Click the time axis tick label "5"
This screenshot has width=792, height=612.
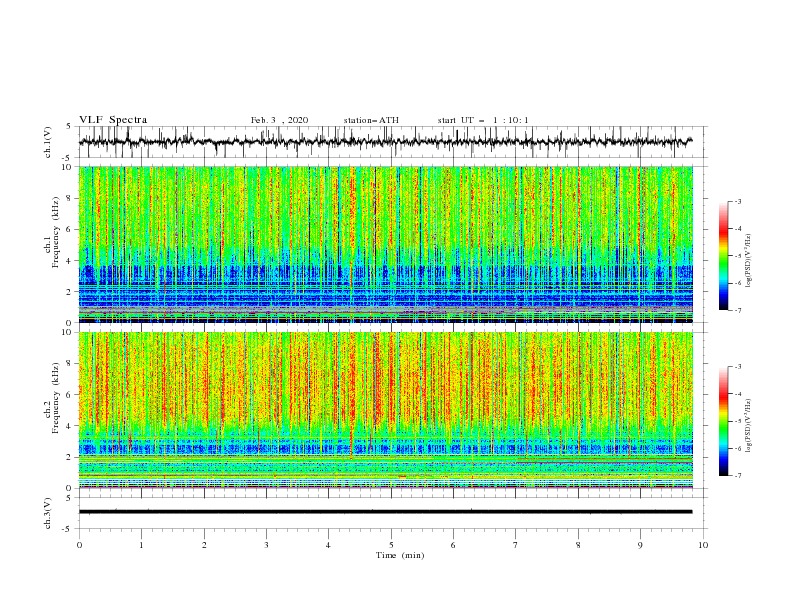coord(391,545)
